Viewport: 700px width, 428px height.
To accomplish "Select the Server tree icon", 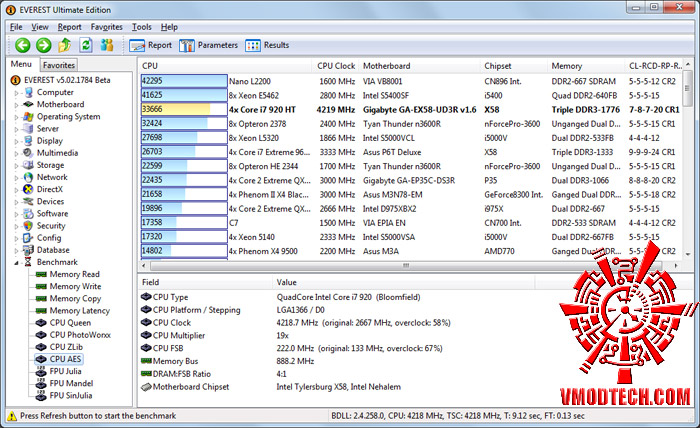I will tap(29, 129).
